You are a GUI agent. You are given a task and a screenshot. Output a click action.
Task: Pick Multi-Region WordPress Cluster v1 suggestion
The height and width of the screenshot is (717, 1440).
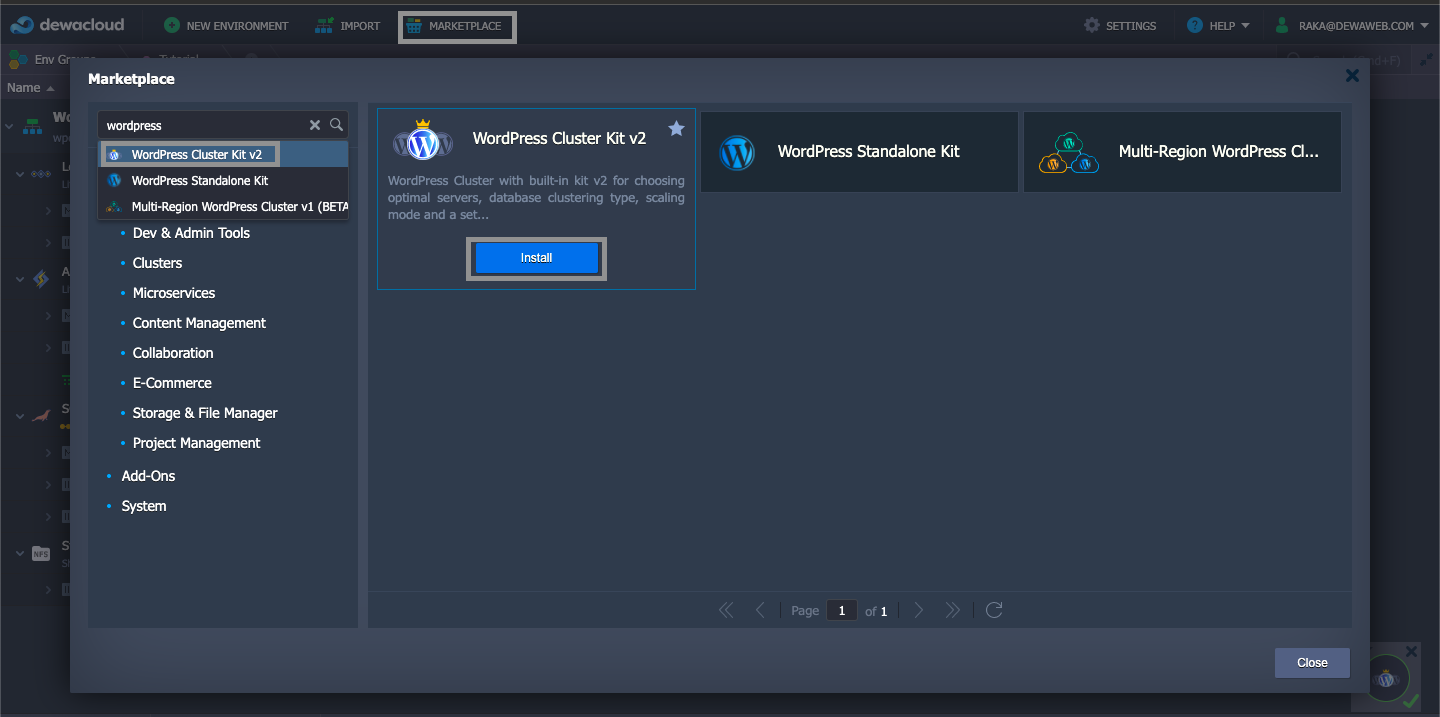point(223,207)
